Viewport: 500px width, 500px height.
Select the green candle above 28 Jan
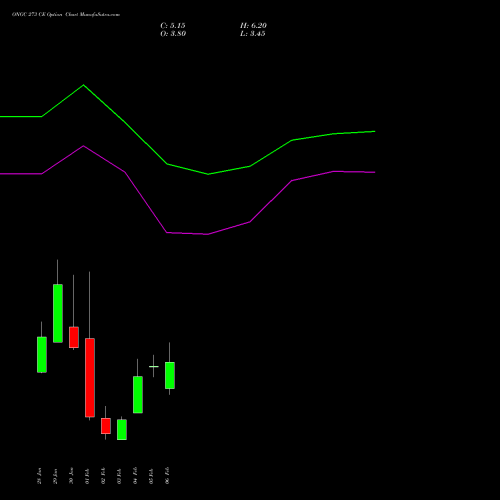pyautogui.click(x=42, y=355)
